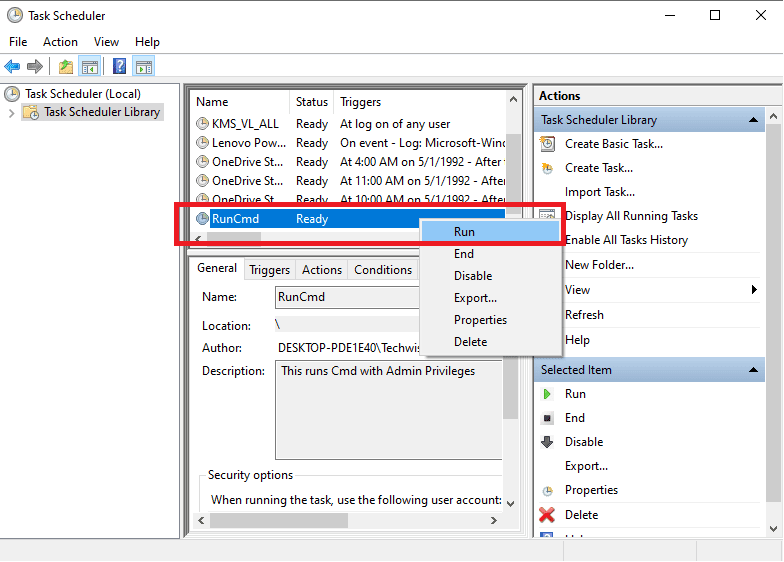Screen dimensions: 784x562
Task: Collapse the Task Scheduler Library actions section
Action: pos(756,120)
